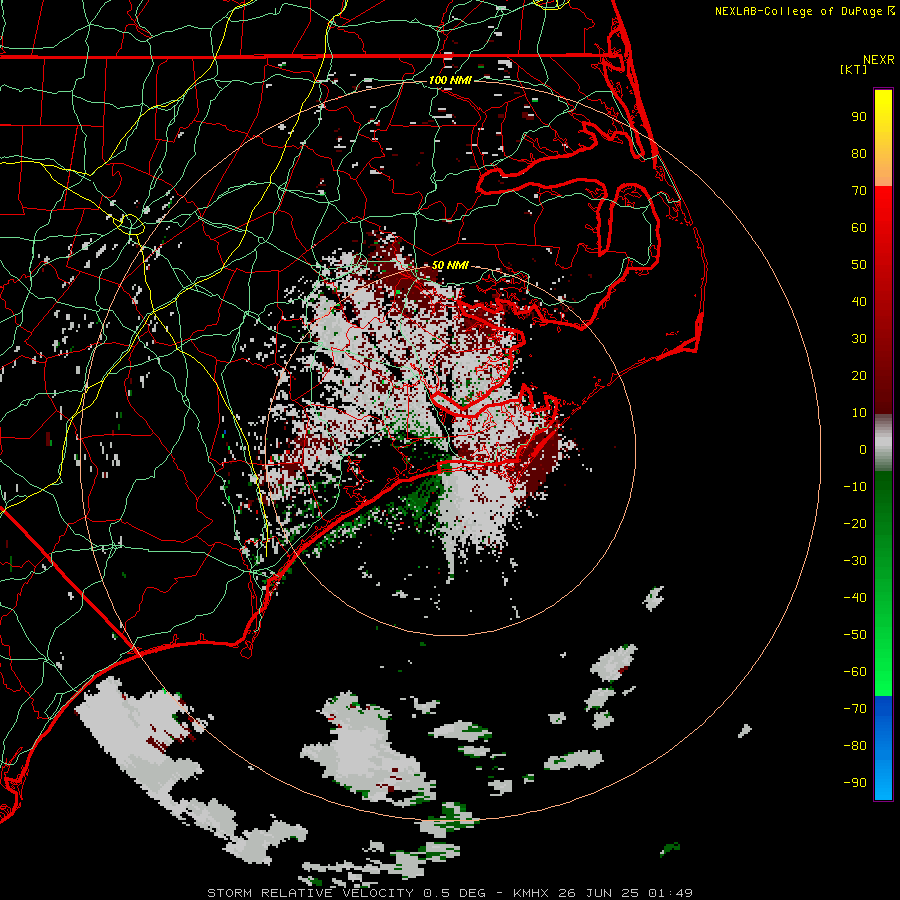Click the -50 scale label

click(x=855, y=635)
